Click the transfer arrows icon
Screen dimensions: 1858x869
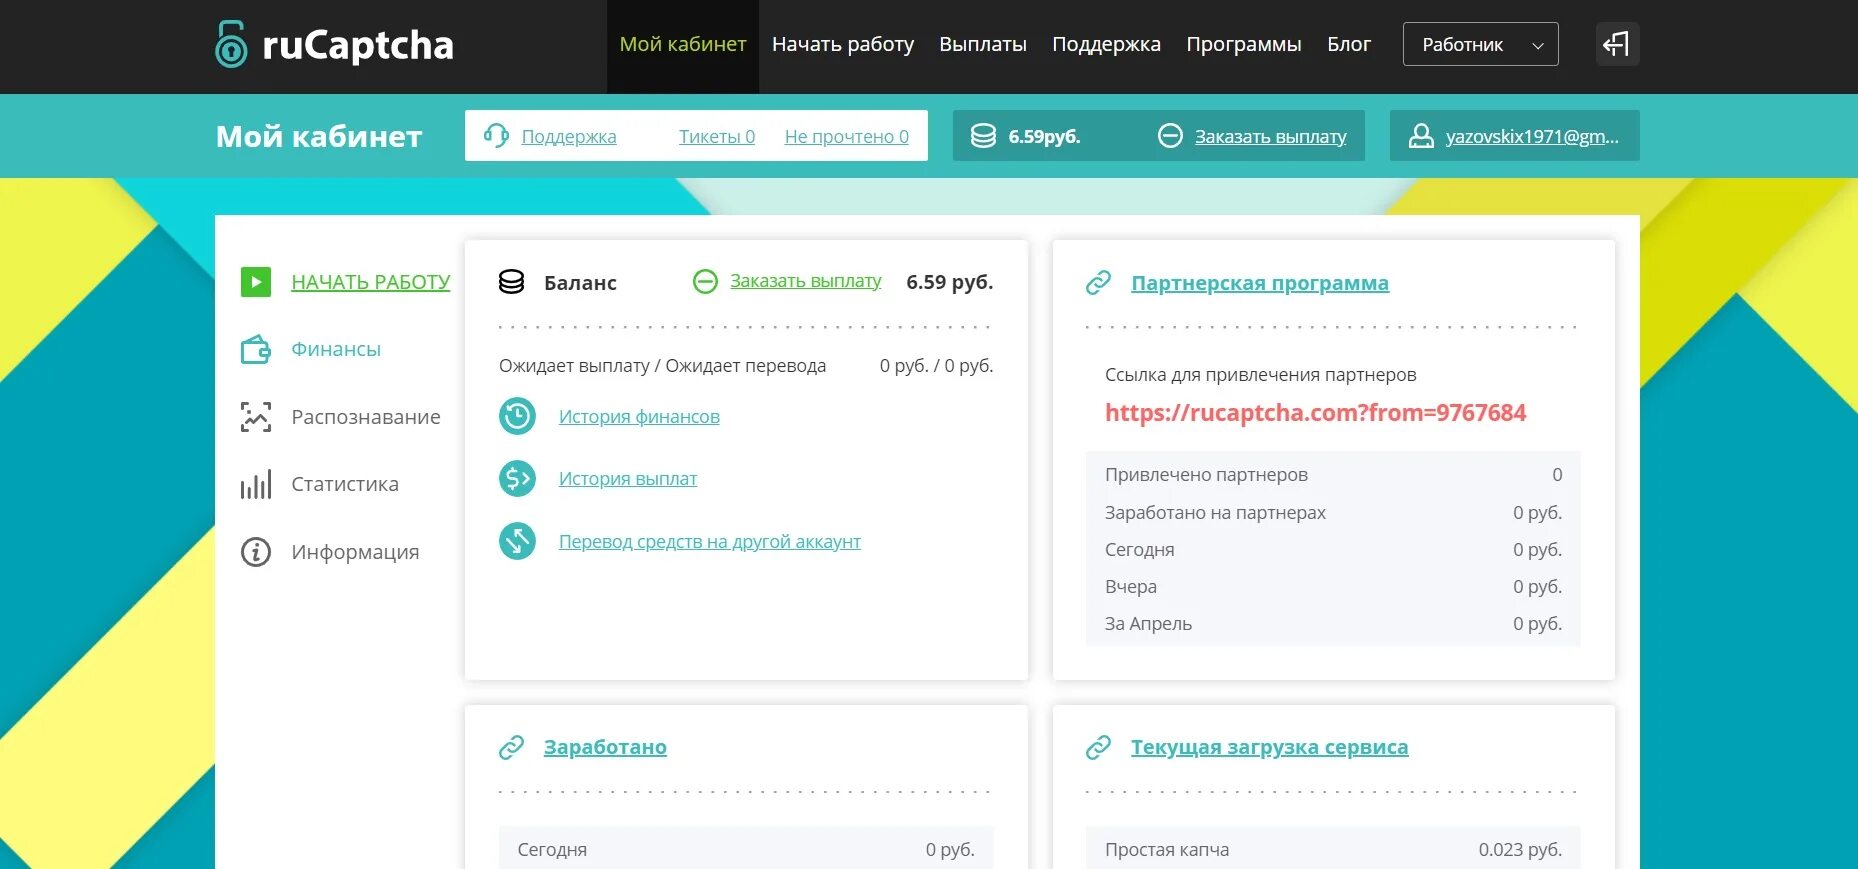click(517, 541)
